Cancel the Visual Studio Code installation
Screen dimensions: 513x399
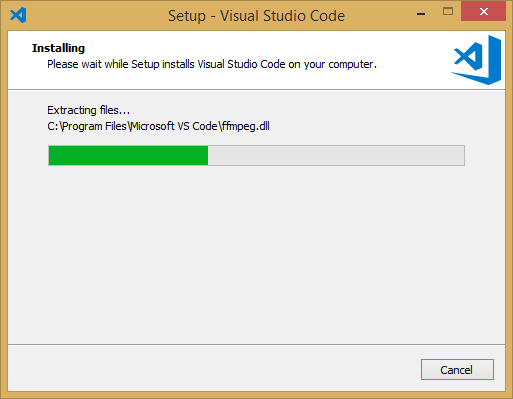tap(457, 370)
